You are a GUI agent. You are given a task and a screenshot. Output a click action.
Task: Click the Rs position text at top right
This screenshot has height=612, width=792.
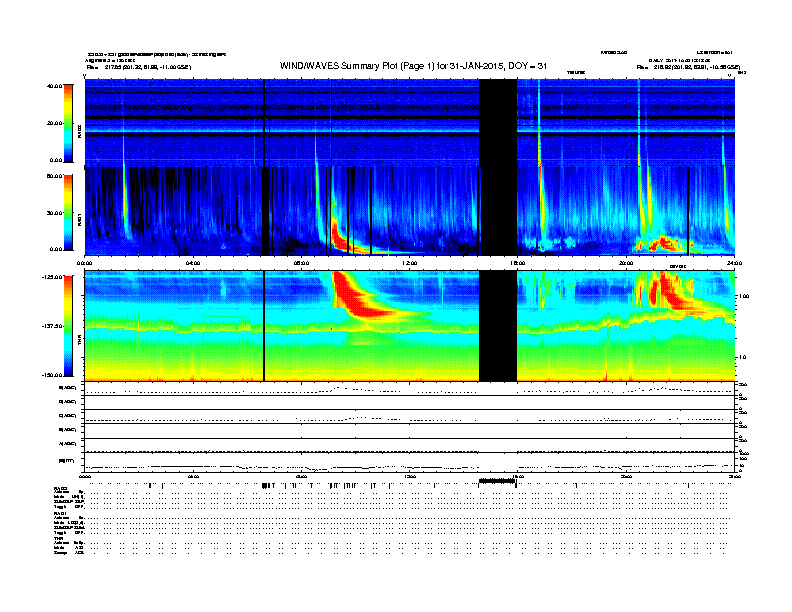pyautogui.click(x=688, y=67)
